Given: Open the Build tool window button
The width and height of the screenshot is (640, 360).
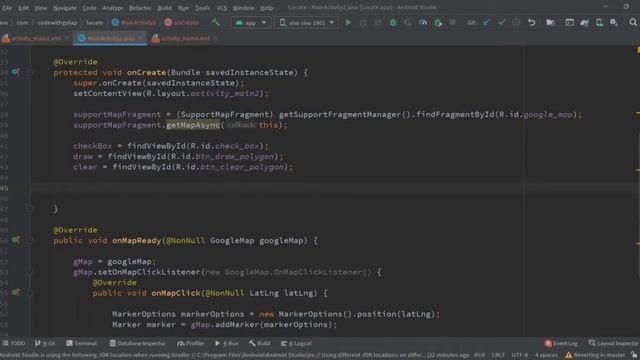Looking at the screenshot, I should point(260,343).
